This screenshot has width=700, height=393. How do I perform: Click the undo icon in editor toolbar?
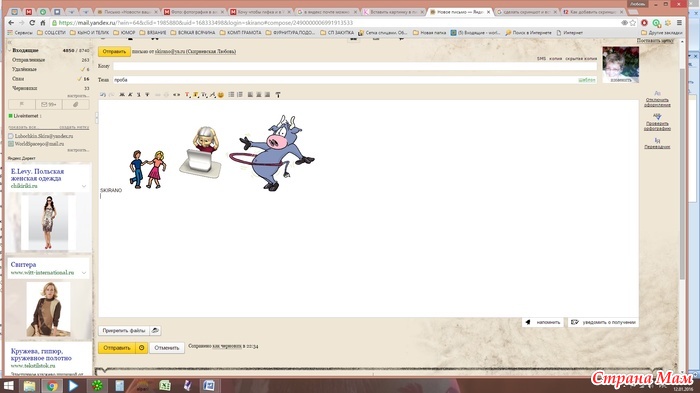(x=103, y=95)
